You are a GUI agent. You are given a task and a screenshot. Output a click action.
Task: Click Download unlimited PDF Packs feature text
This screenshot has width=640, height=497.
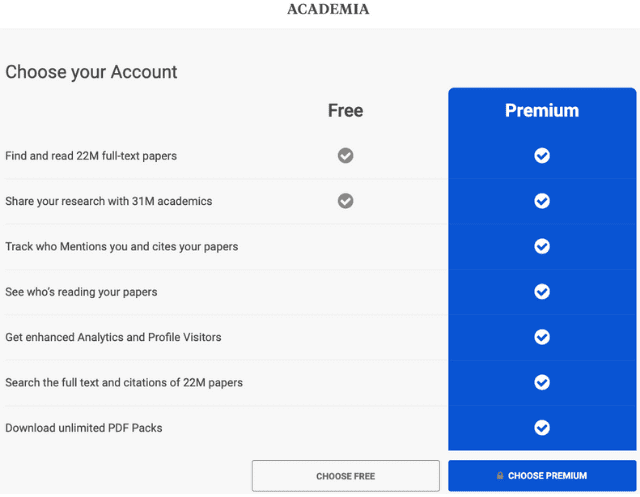click(84, 428)
